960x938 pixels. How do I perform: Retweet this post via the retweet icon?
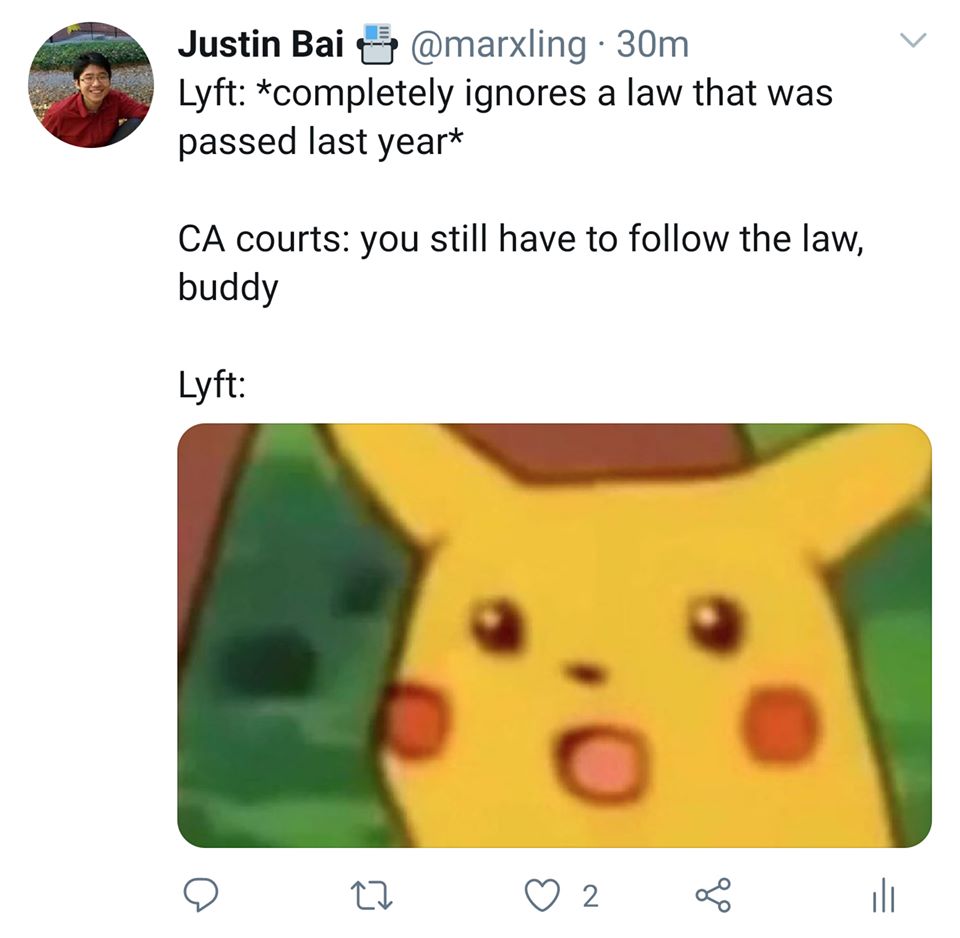[x=374, y=896]
